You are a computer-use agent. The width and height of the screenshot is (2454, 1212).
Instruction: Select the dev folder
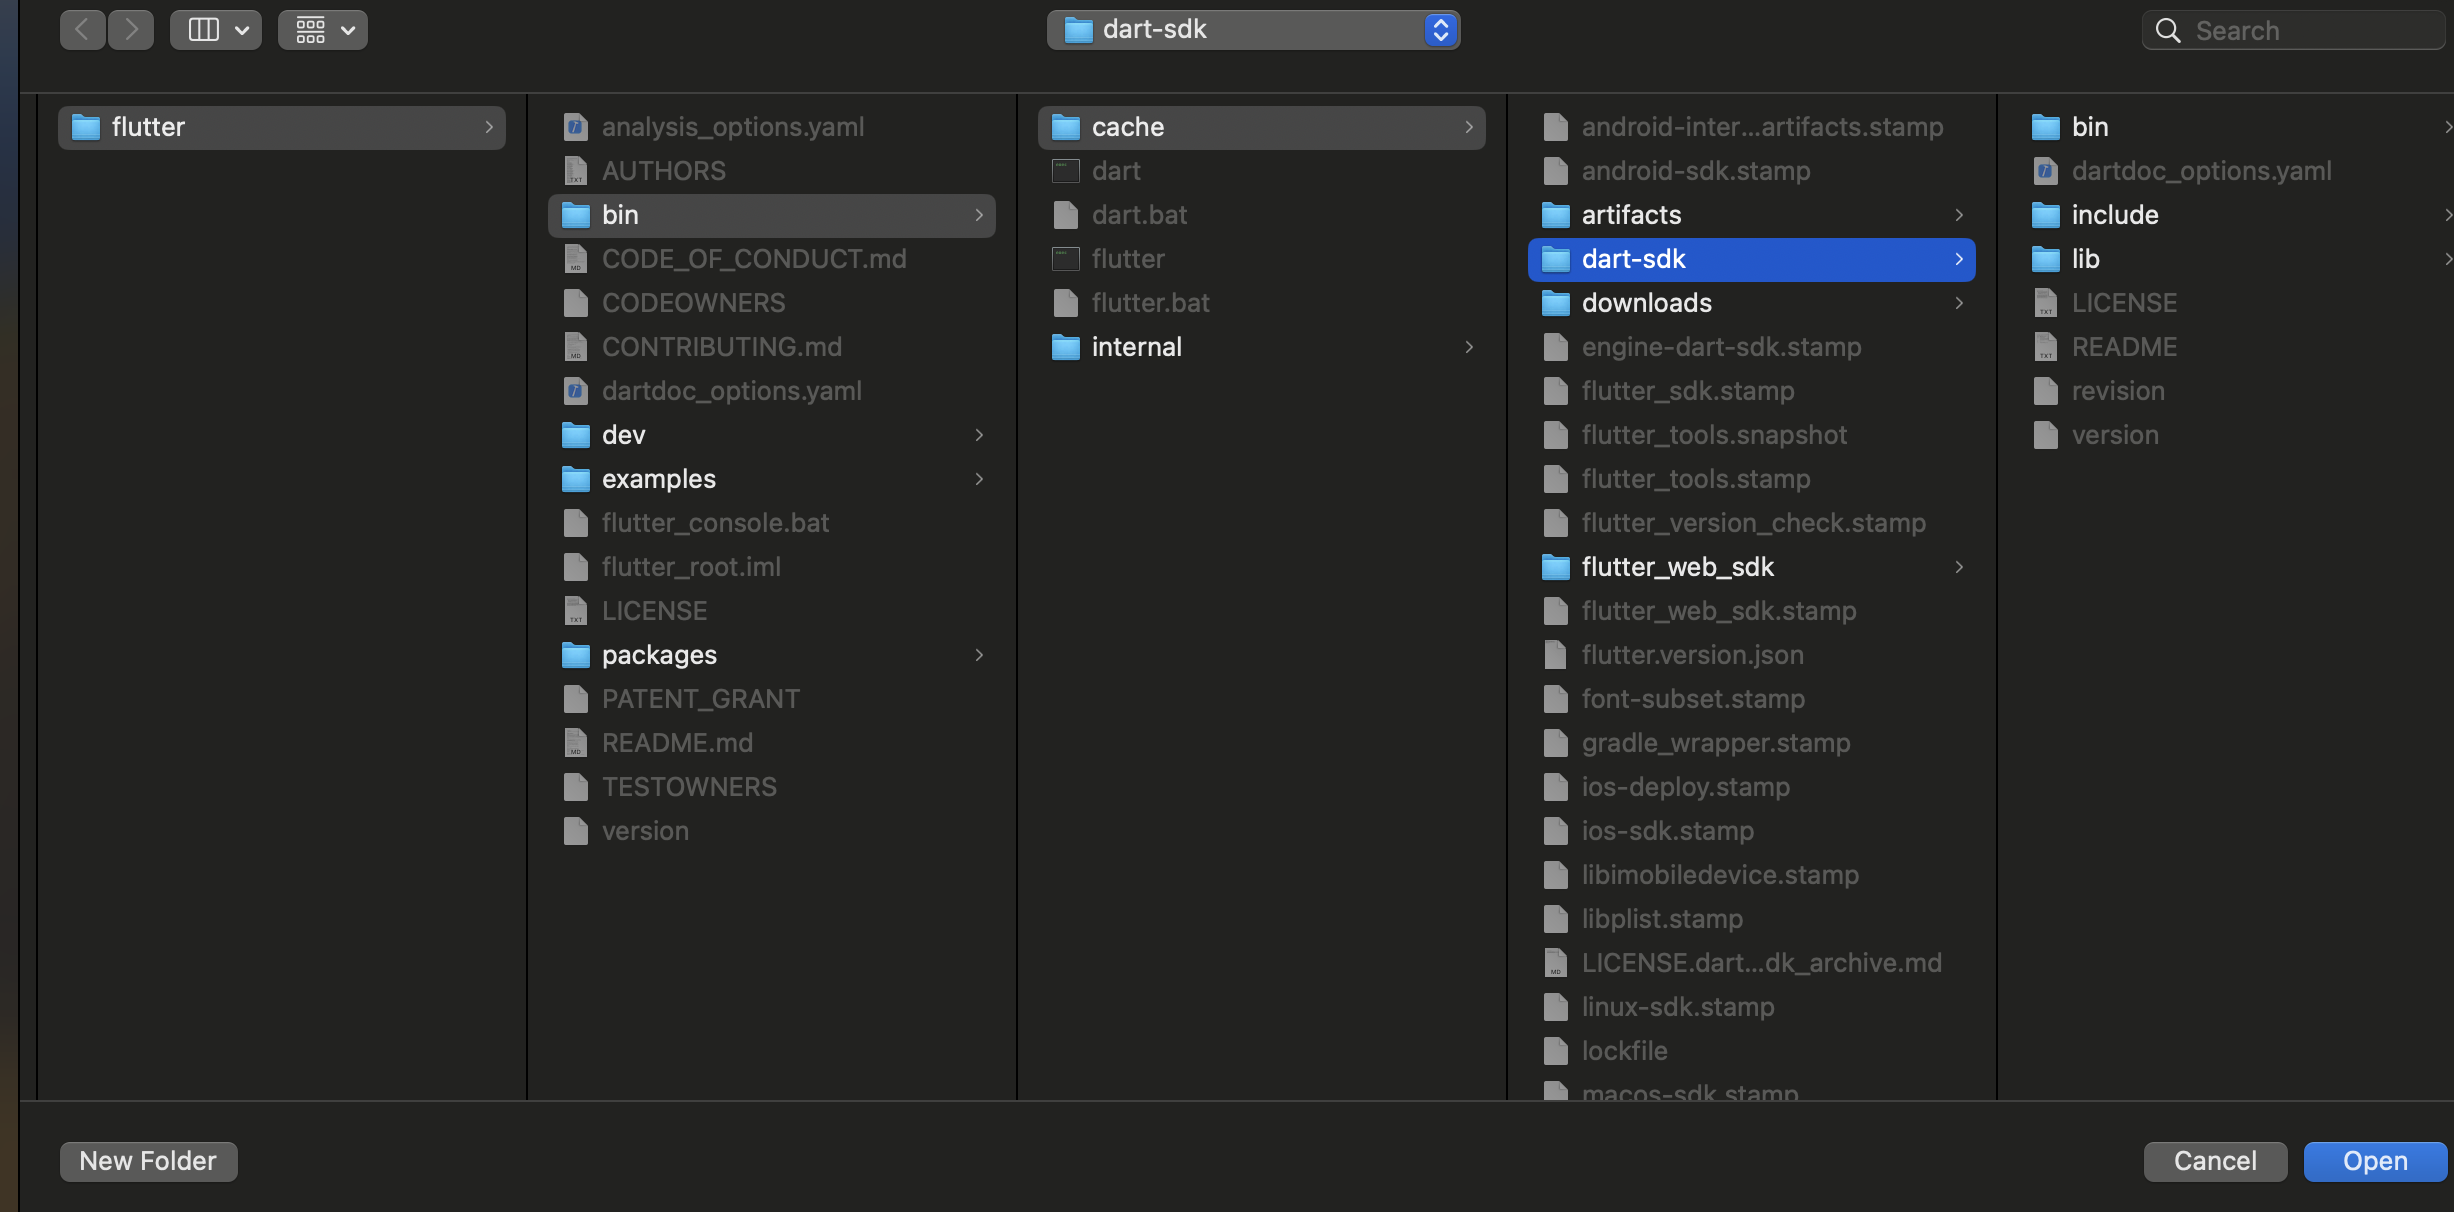[623, 435]
